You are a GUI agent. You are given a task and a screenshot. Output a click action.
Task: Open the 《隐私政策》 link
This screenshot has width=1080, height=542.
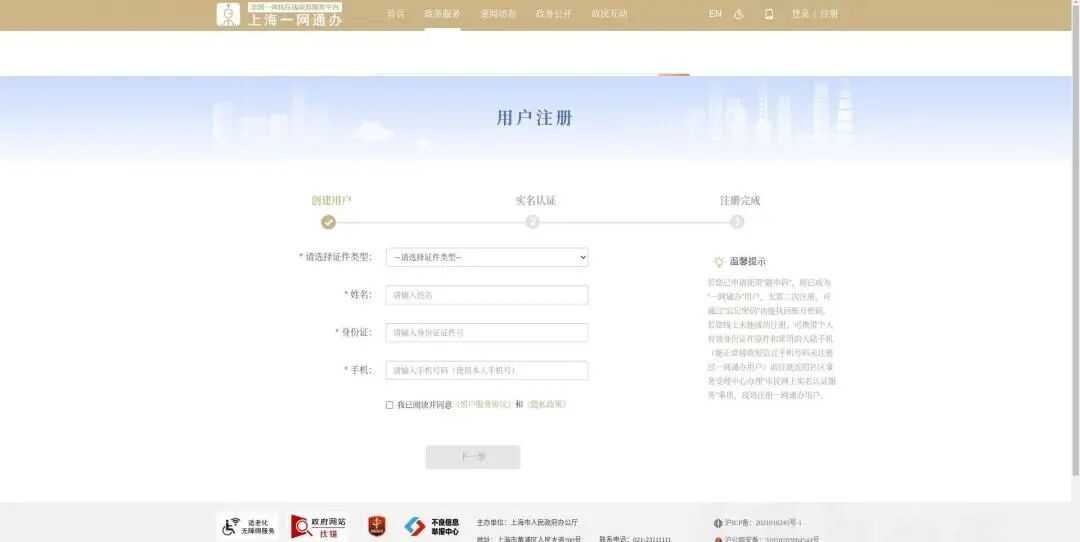[546, 405]
